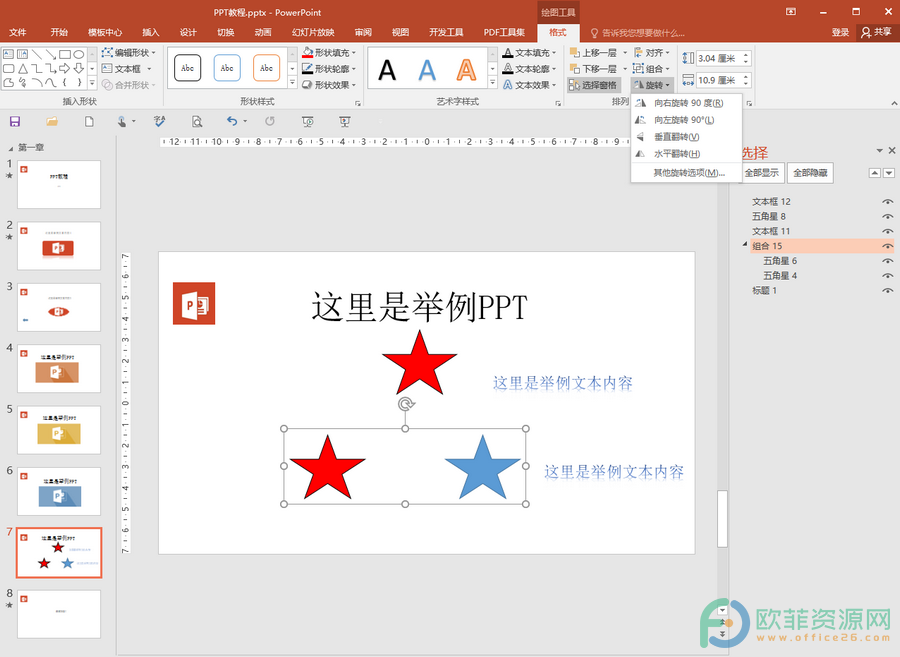Viewport: 900px width, 657px height.
Task: Click the touch/mouse mode hand icon
Action: pyautogui.click(x=122, y=122)
